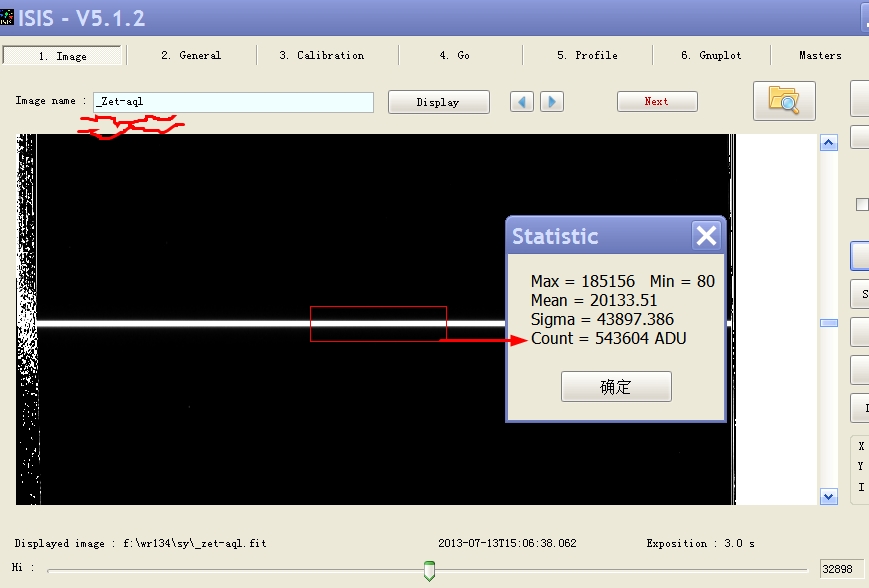Click the Image name text field
Screen dimensions: 869x588
coord(233,102)
